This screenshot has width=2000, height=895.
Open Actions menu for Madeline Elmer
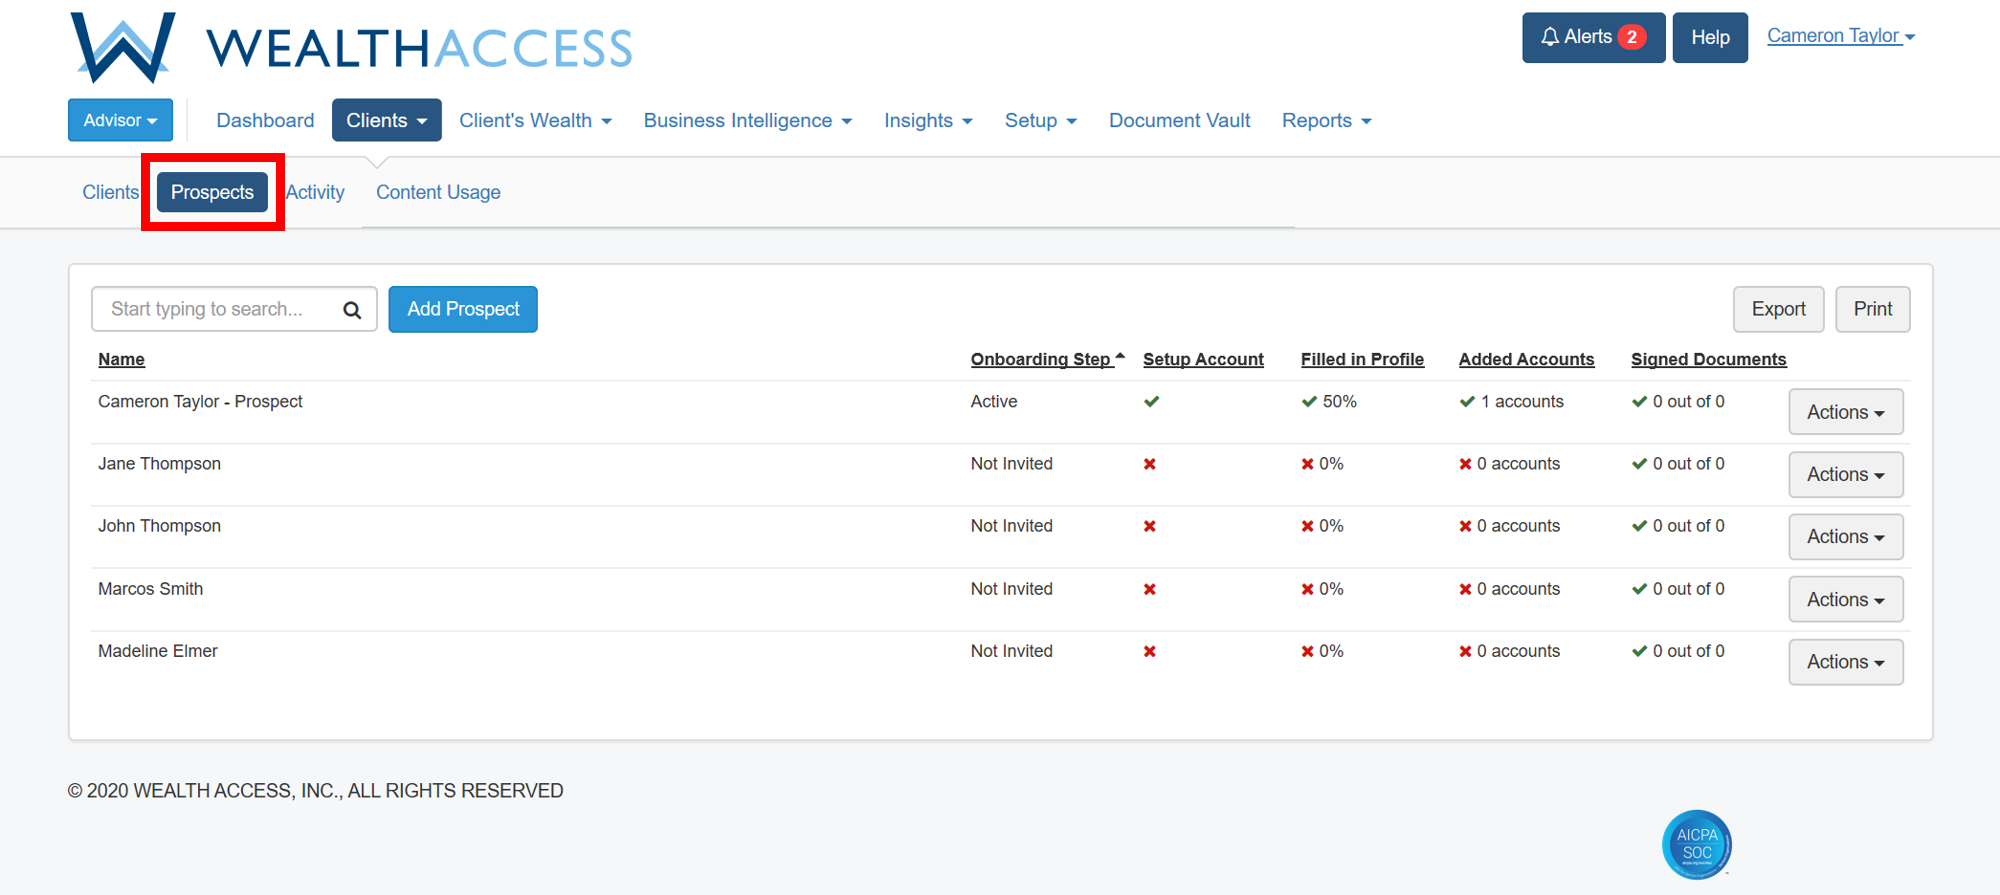point(1845,662)
